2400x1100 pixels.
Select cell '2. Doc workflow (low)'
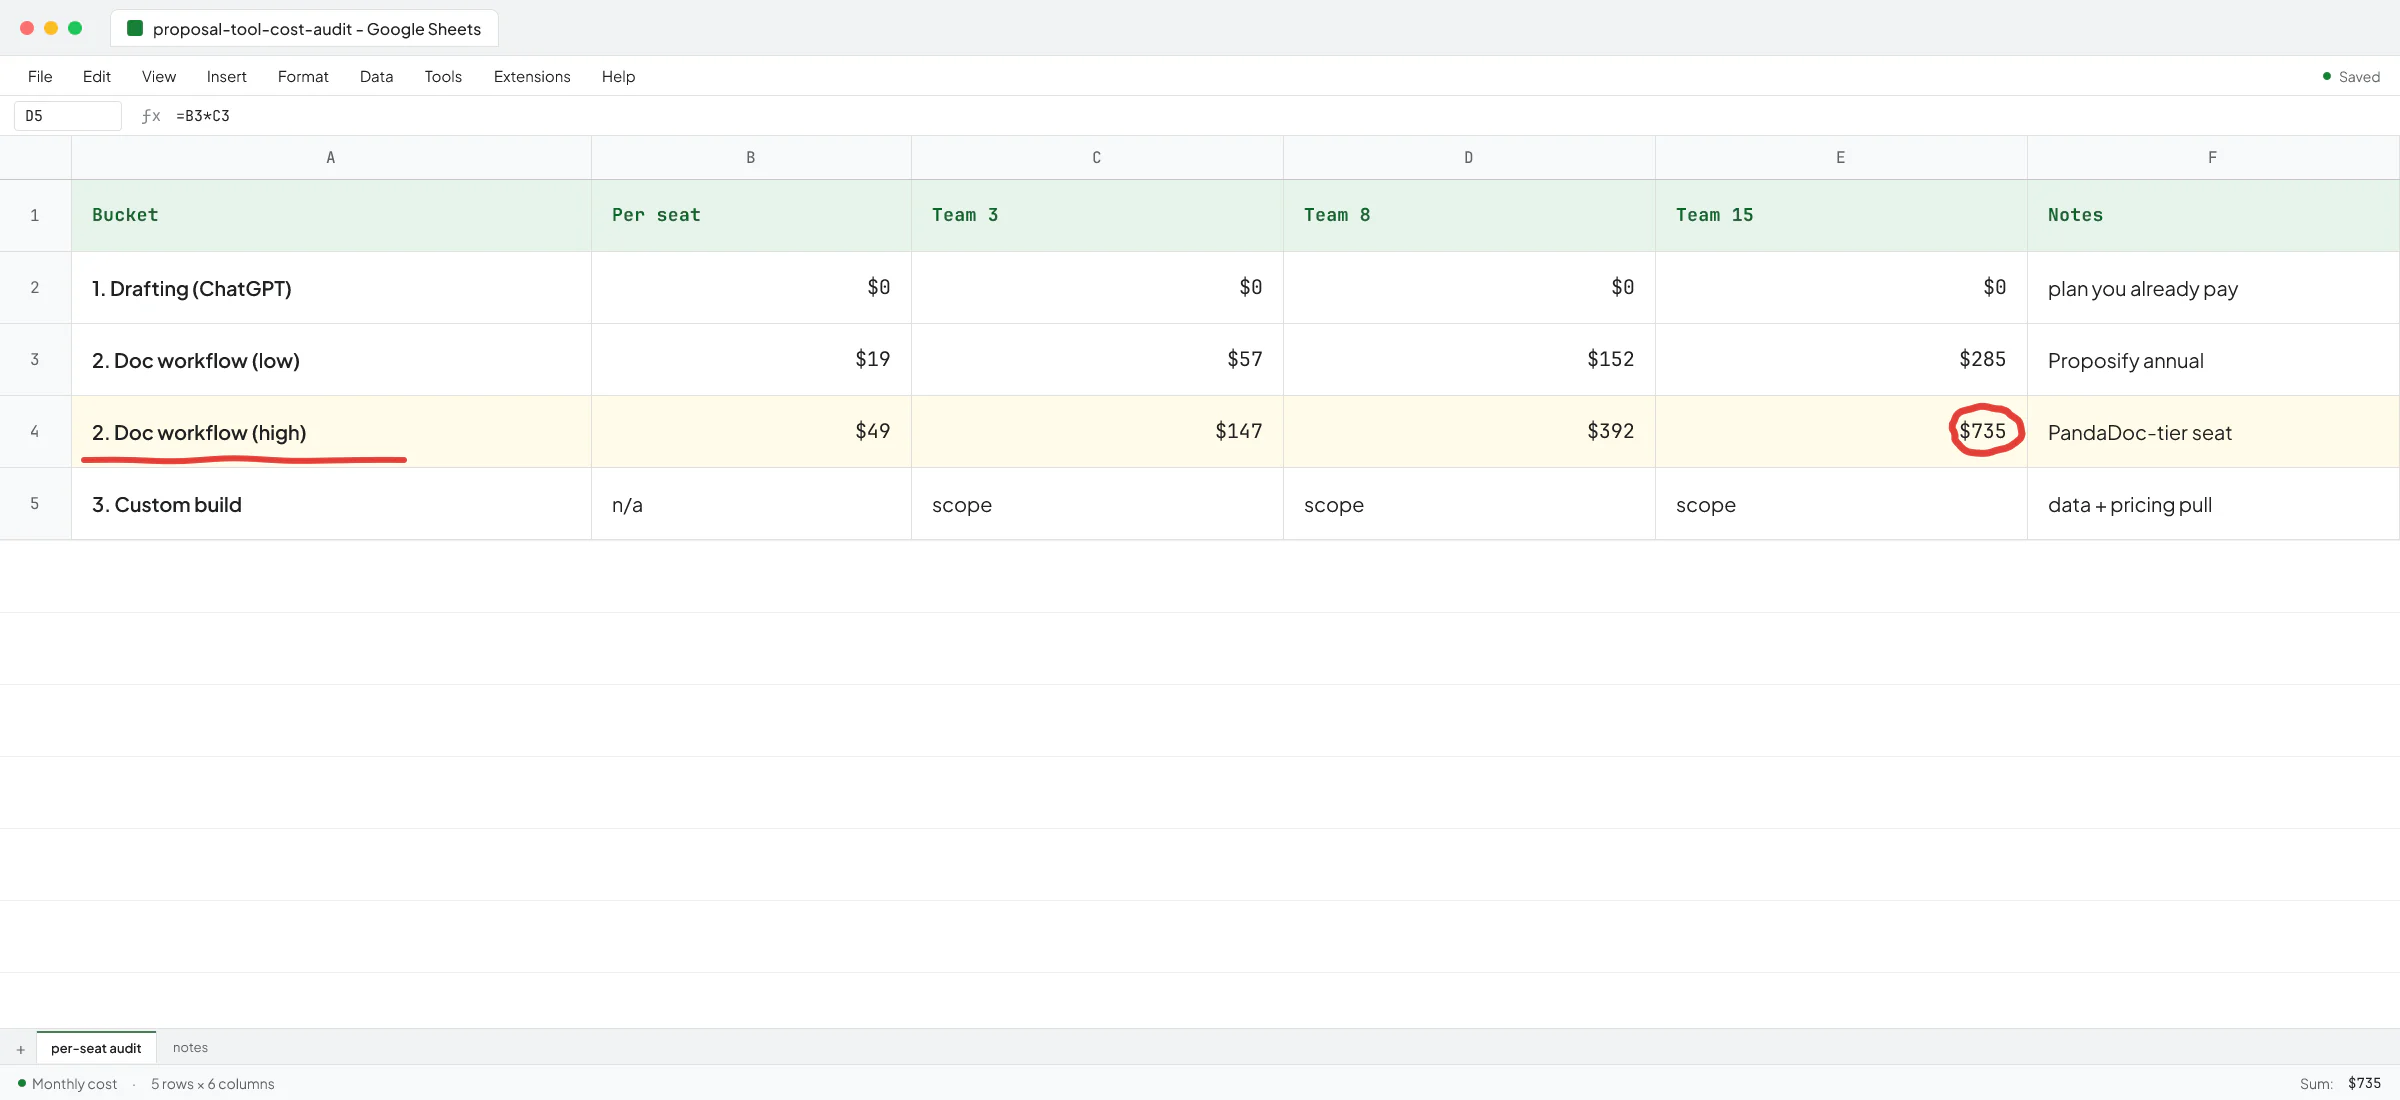[331, 359]
